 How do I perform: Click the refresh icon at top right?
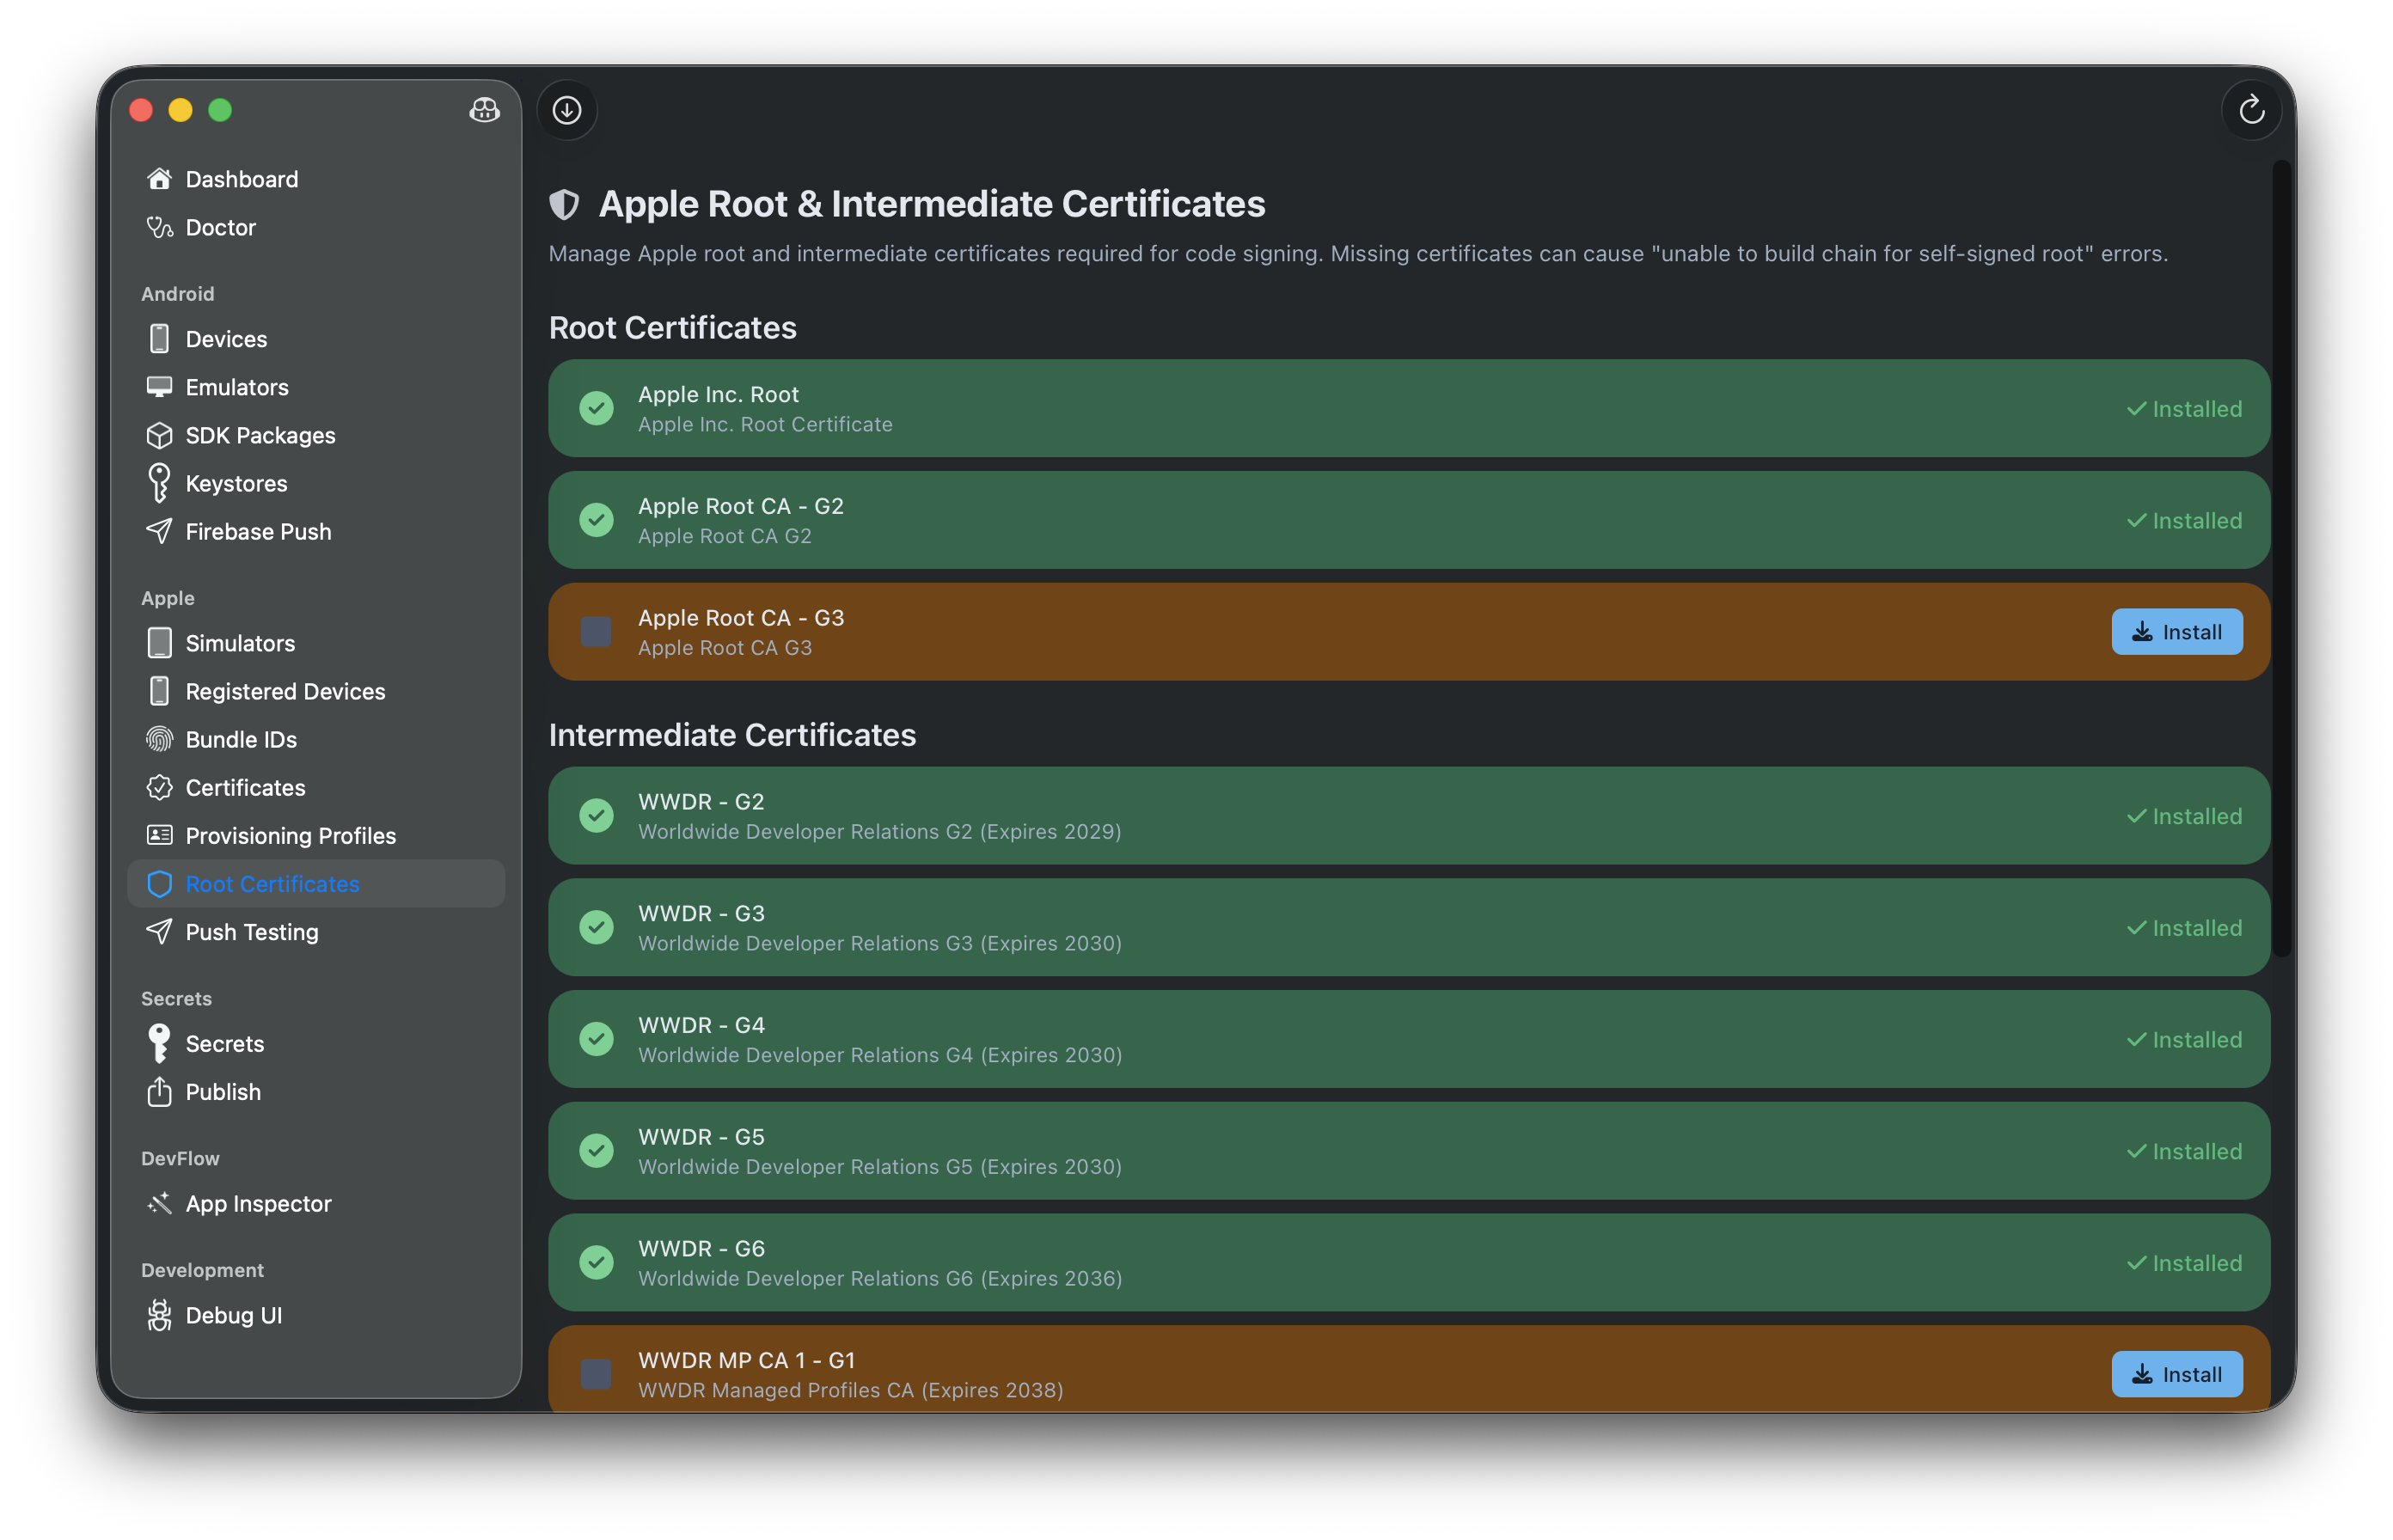pos(2251,110)
